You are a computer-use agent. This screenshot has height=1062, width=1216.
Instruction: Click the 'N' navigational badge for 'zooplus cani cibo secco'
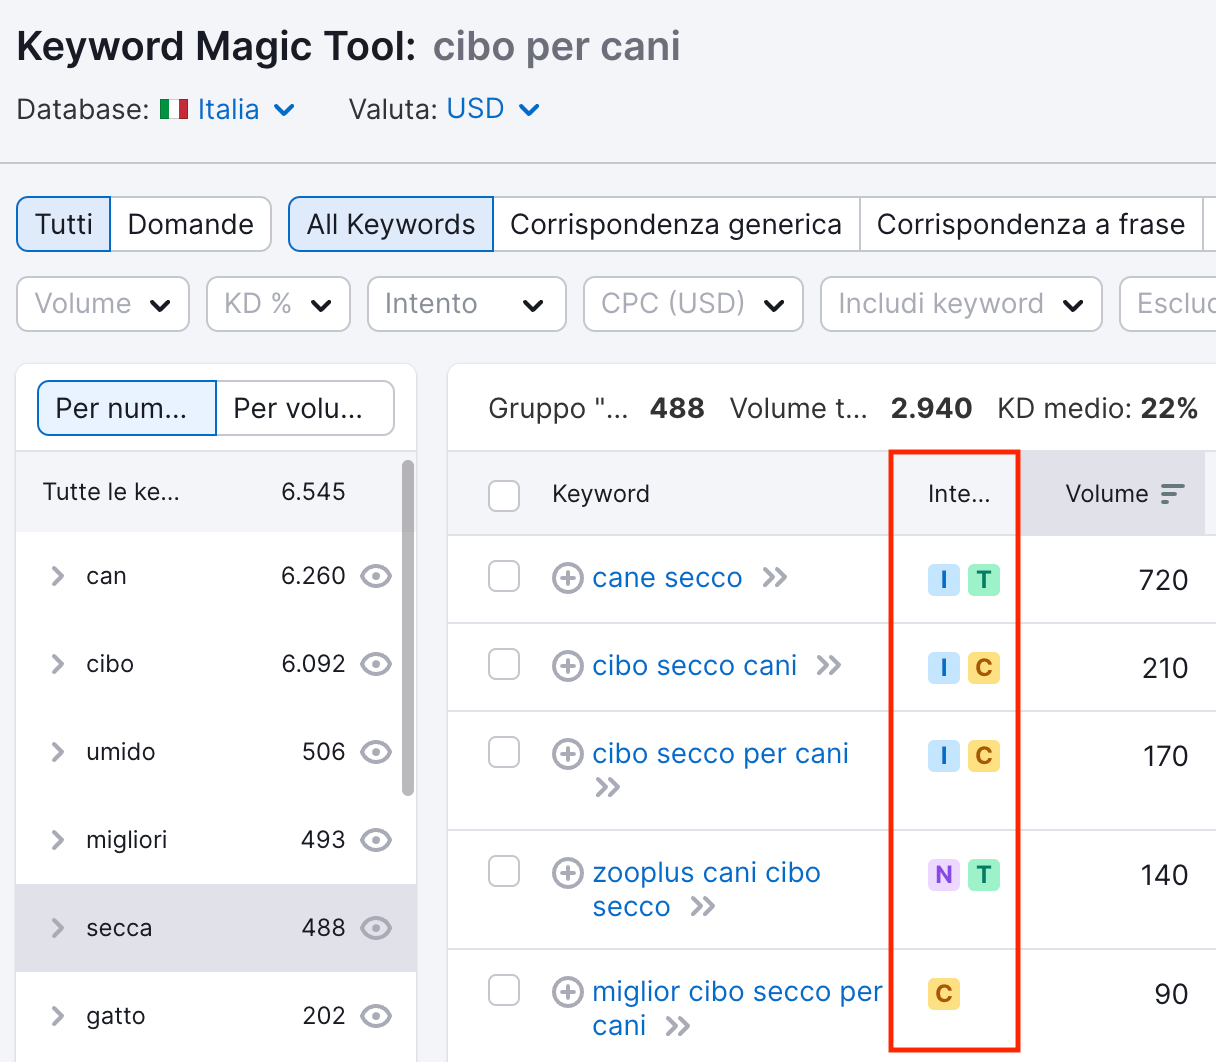(x=943, y=874)
